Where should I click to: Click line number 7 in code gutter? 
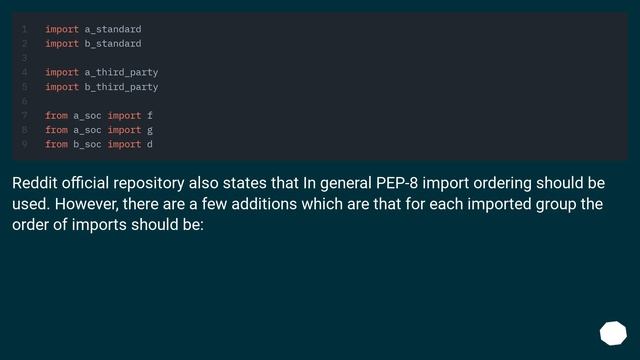click(x=24, y=116)
